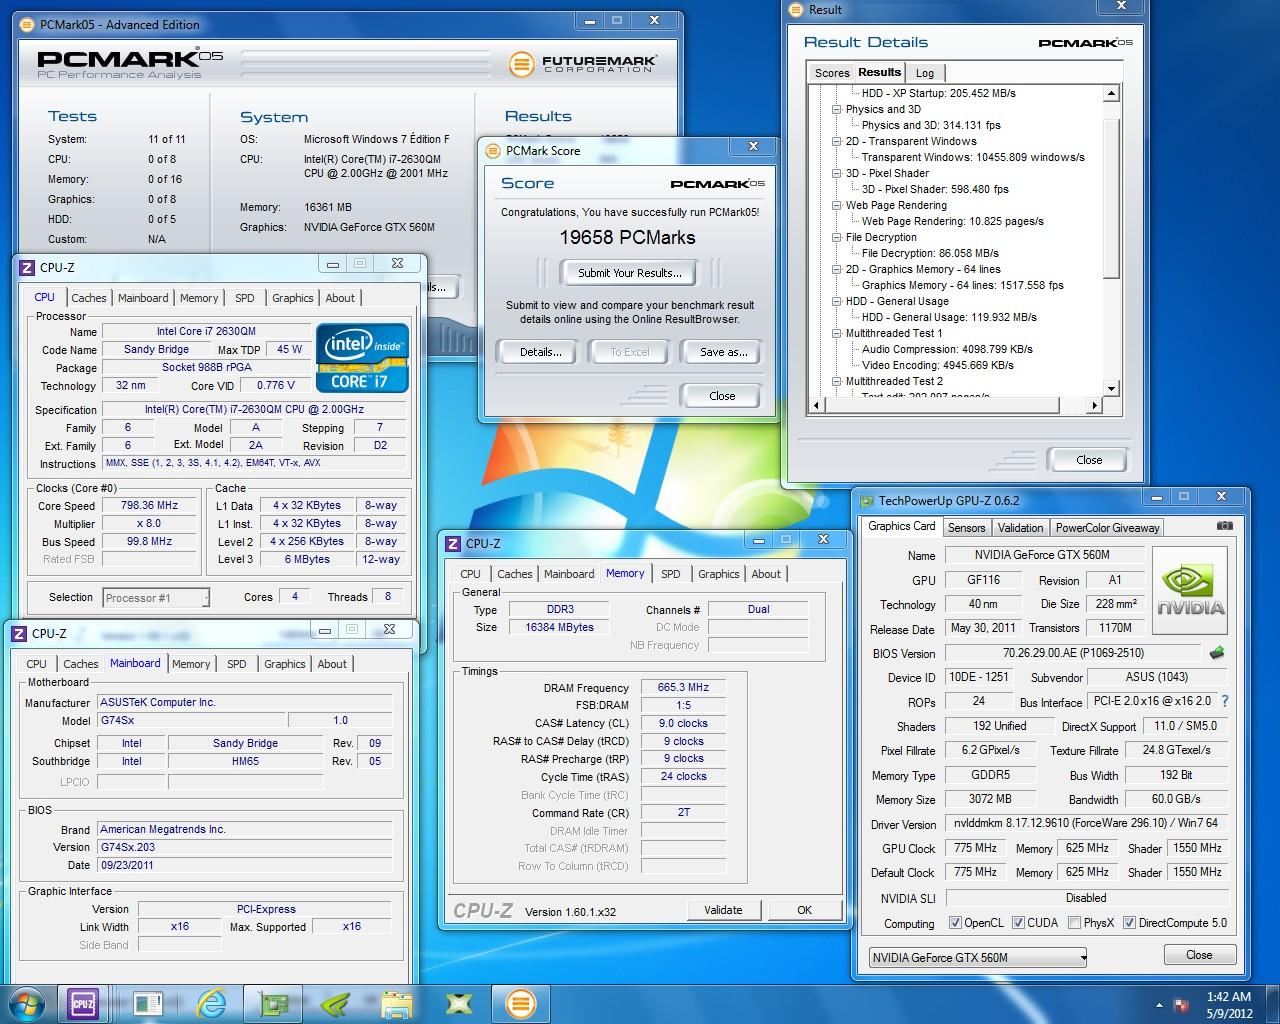Switch to Log tab in Result Details
This screenshot has height=1024, width=1280.
(x=925, y=73)
